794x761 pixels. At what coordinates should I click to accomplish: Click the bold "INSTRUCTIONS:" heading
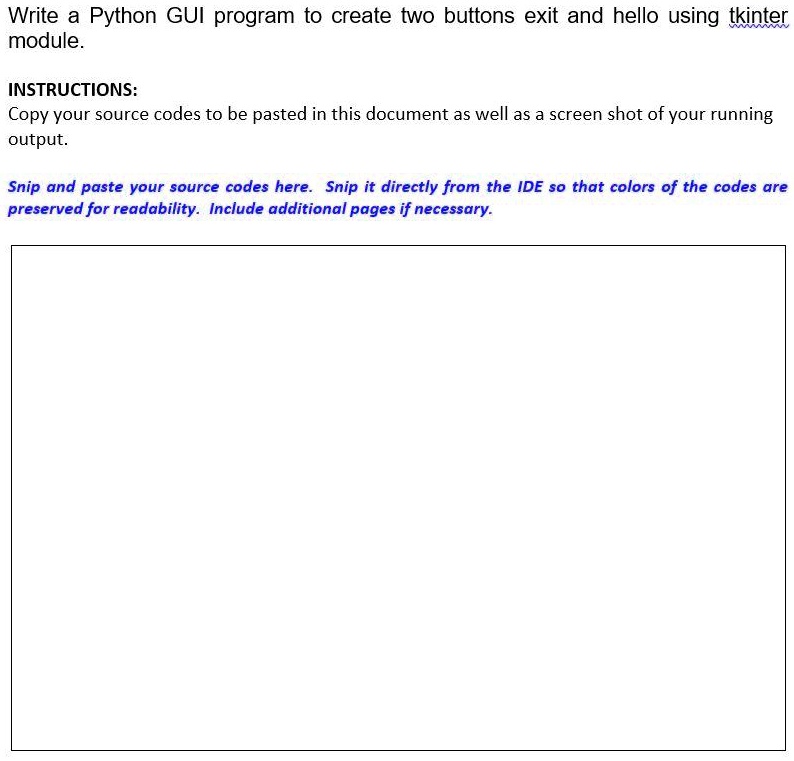point(72,90)
